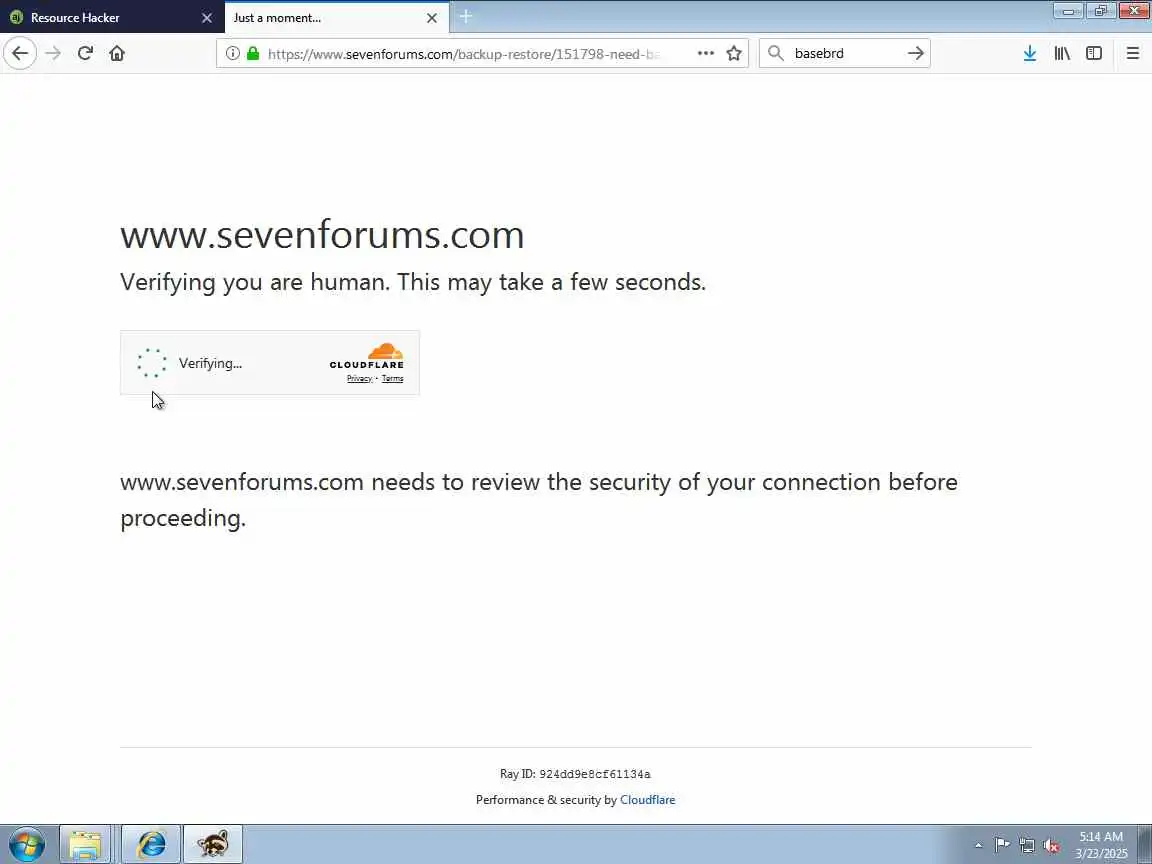Open the Firefox hamburger menu

coord(1132,53)
